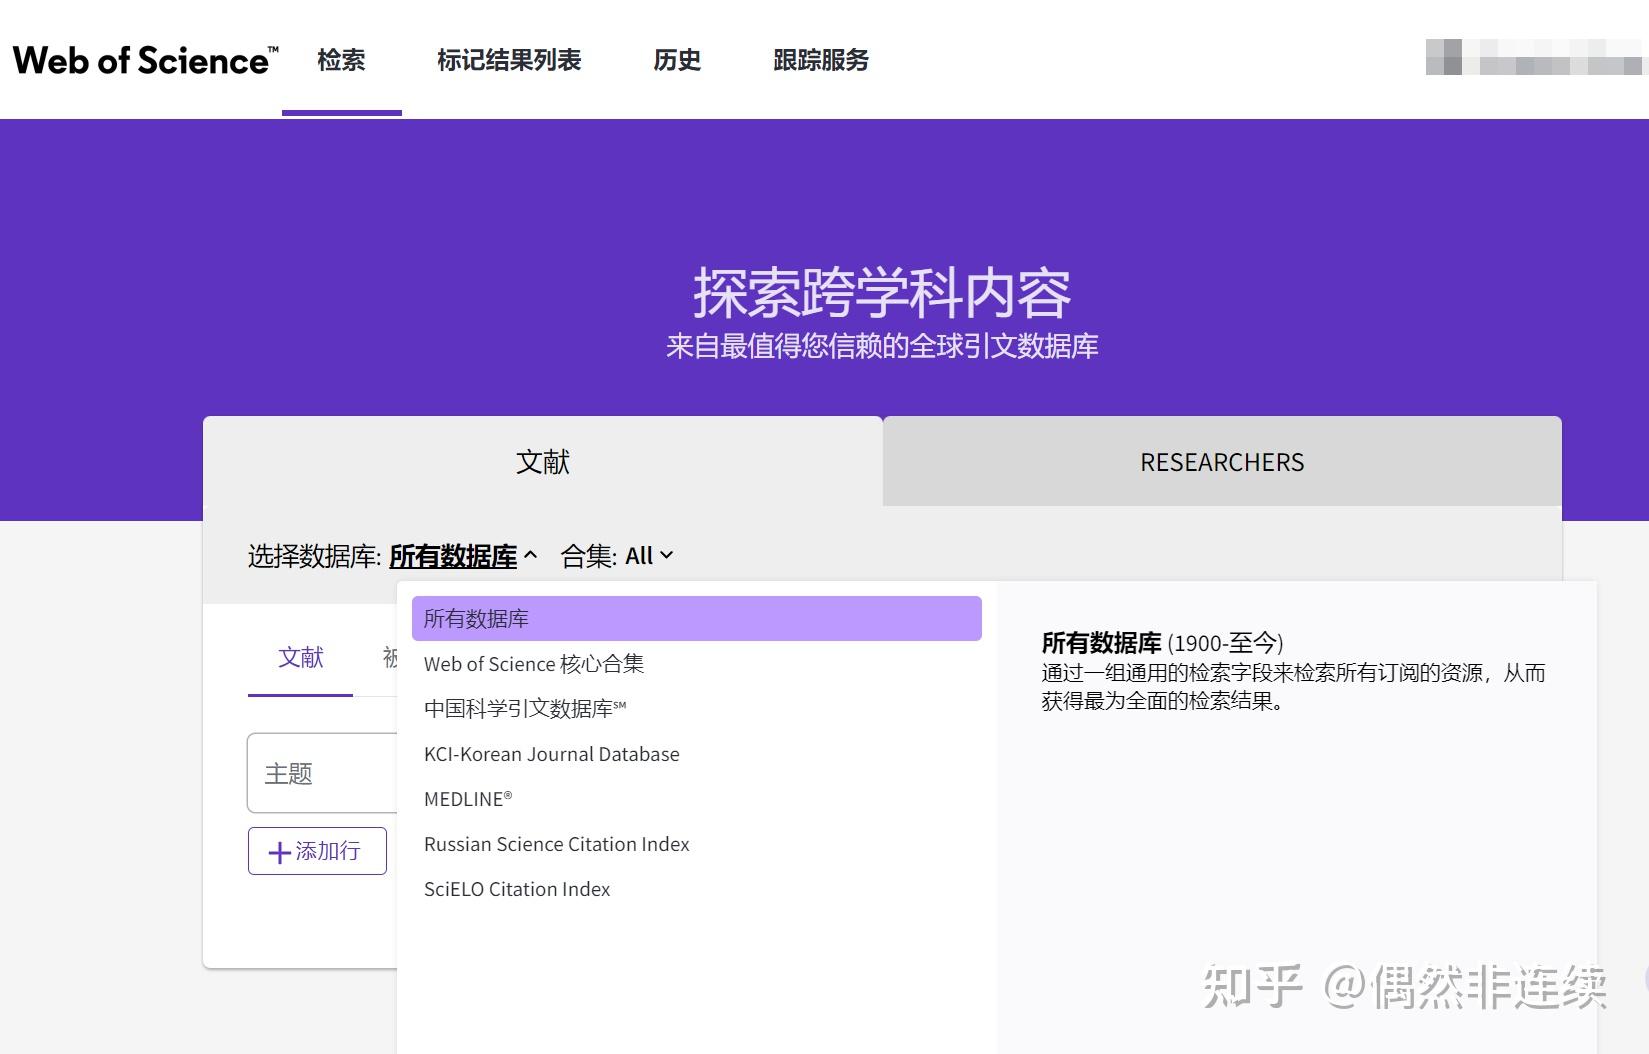
Task: Choose 中国科学引文数据库 option
Action: (x=529, y=709)
